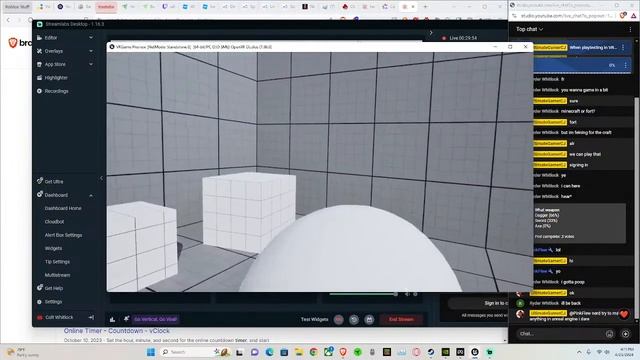Image resolution: width=640 pixels, height=360 pixels.
Task: Click the Live timer status indicator
Action: tap(459, 38)
